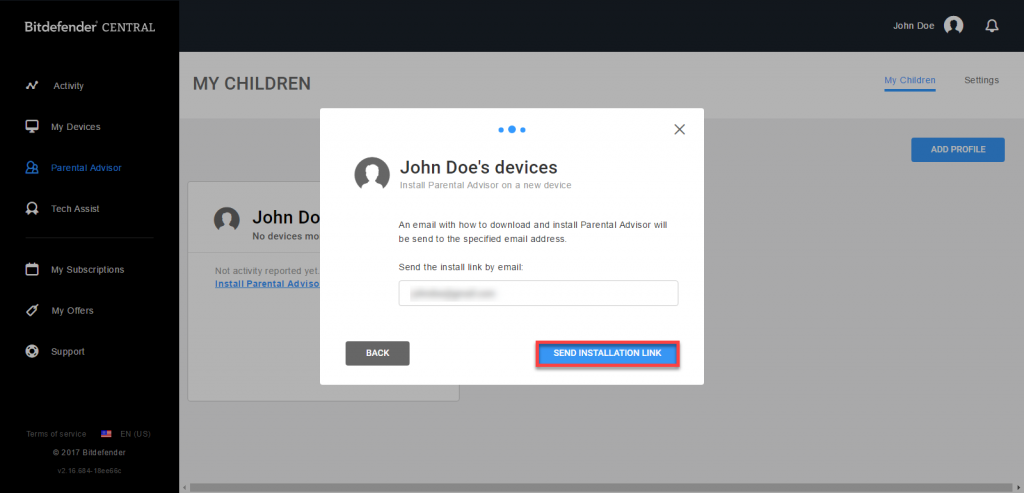Select the EN (US) language option

tap(135, 434)
